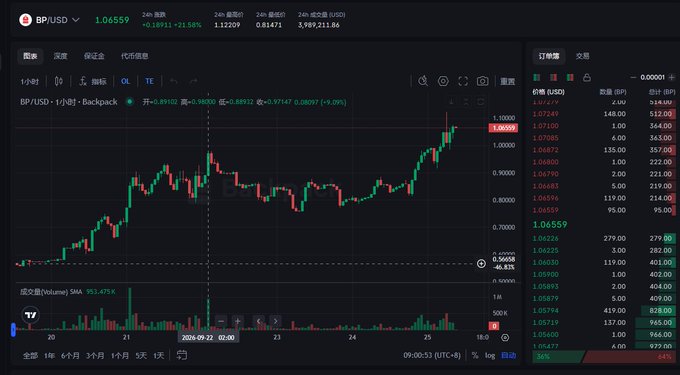Open timezone menu showing 09:00:53 (UTC+8)
Image resolution: width=680 pixels, height=375 pixels.
[x=432, y=355]
